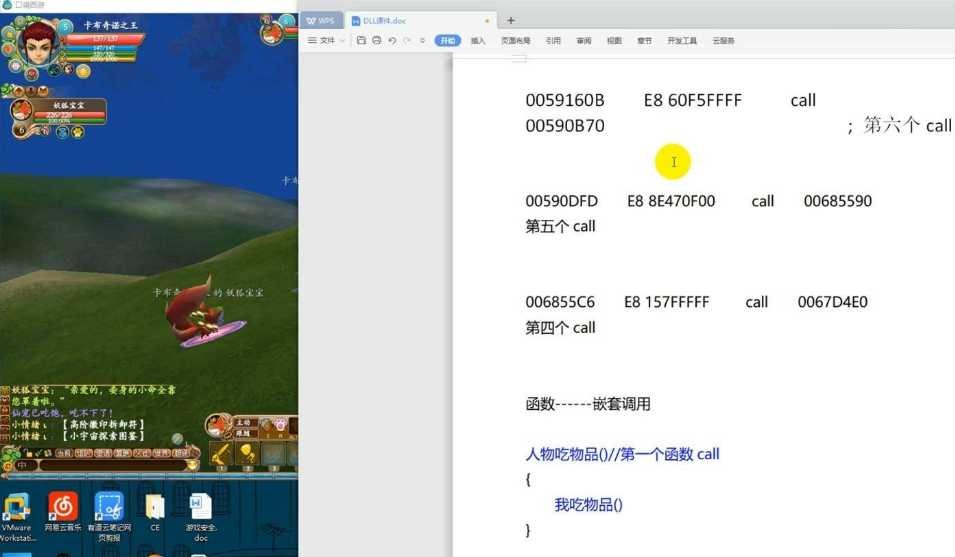Select the 页面布局 ribbon tab
This screenshot has height=557, width=955.
point(515,40)
